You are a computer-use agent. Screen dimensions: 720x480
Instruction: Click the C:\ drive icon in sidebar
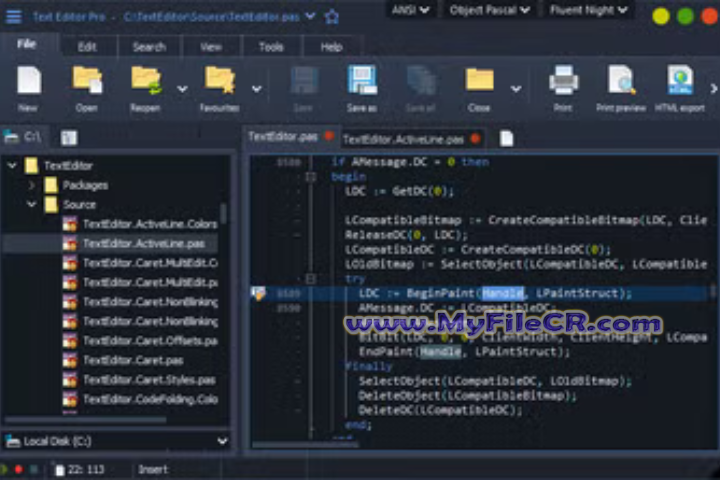pyautogui.click(x=11, y=137)
